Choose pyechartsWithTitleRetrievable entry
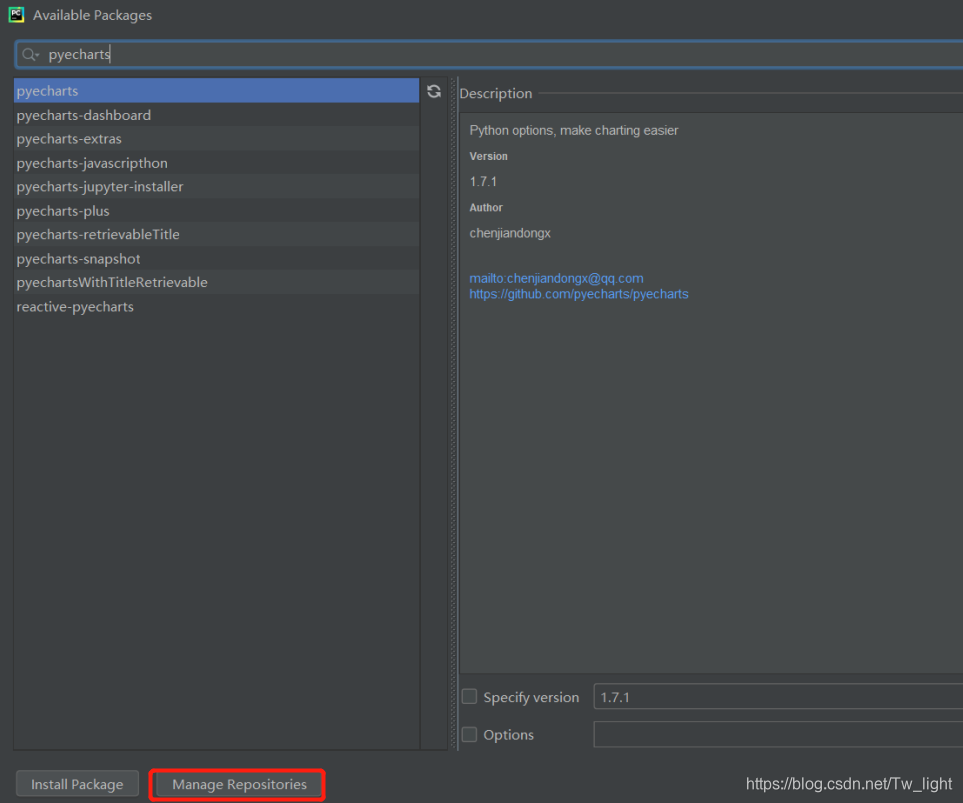Screen dimensions: 963x803 click(x=216, y=283)
